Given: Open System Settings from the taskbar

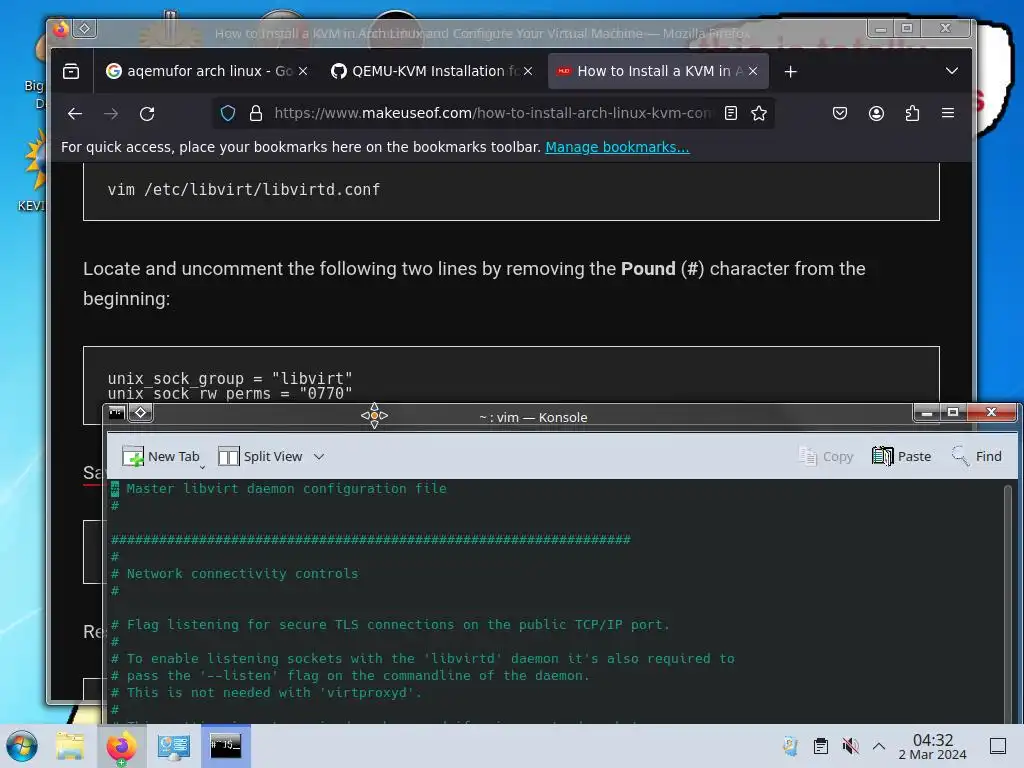Looking at the screenshot, I should click(x=174, y=746).
